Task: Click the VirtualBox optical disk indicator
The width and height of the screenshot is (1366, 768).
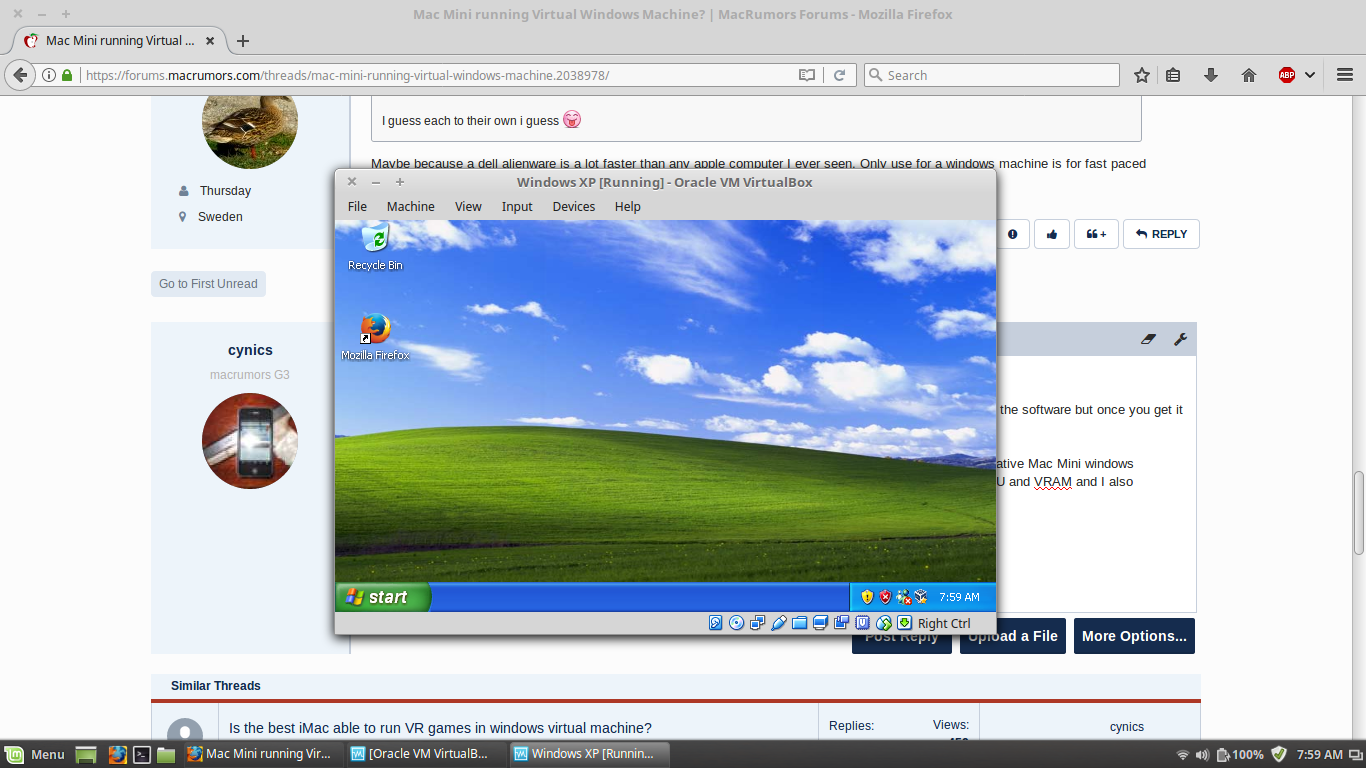Action: pos(737,623)
